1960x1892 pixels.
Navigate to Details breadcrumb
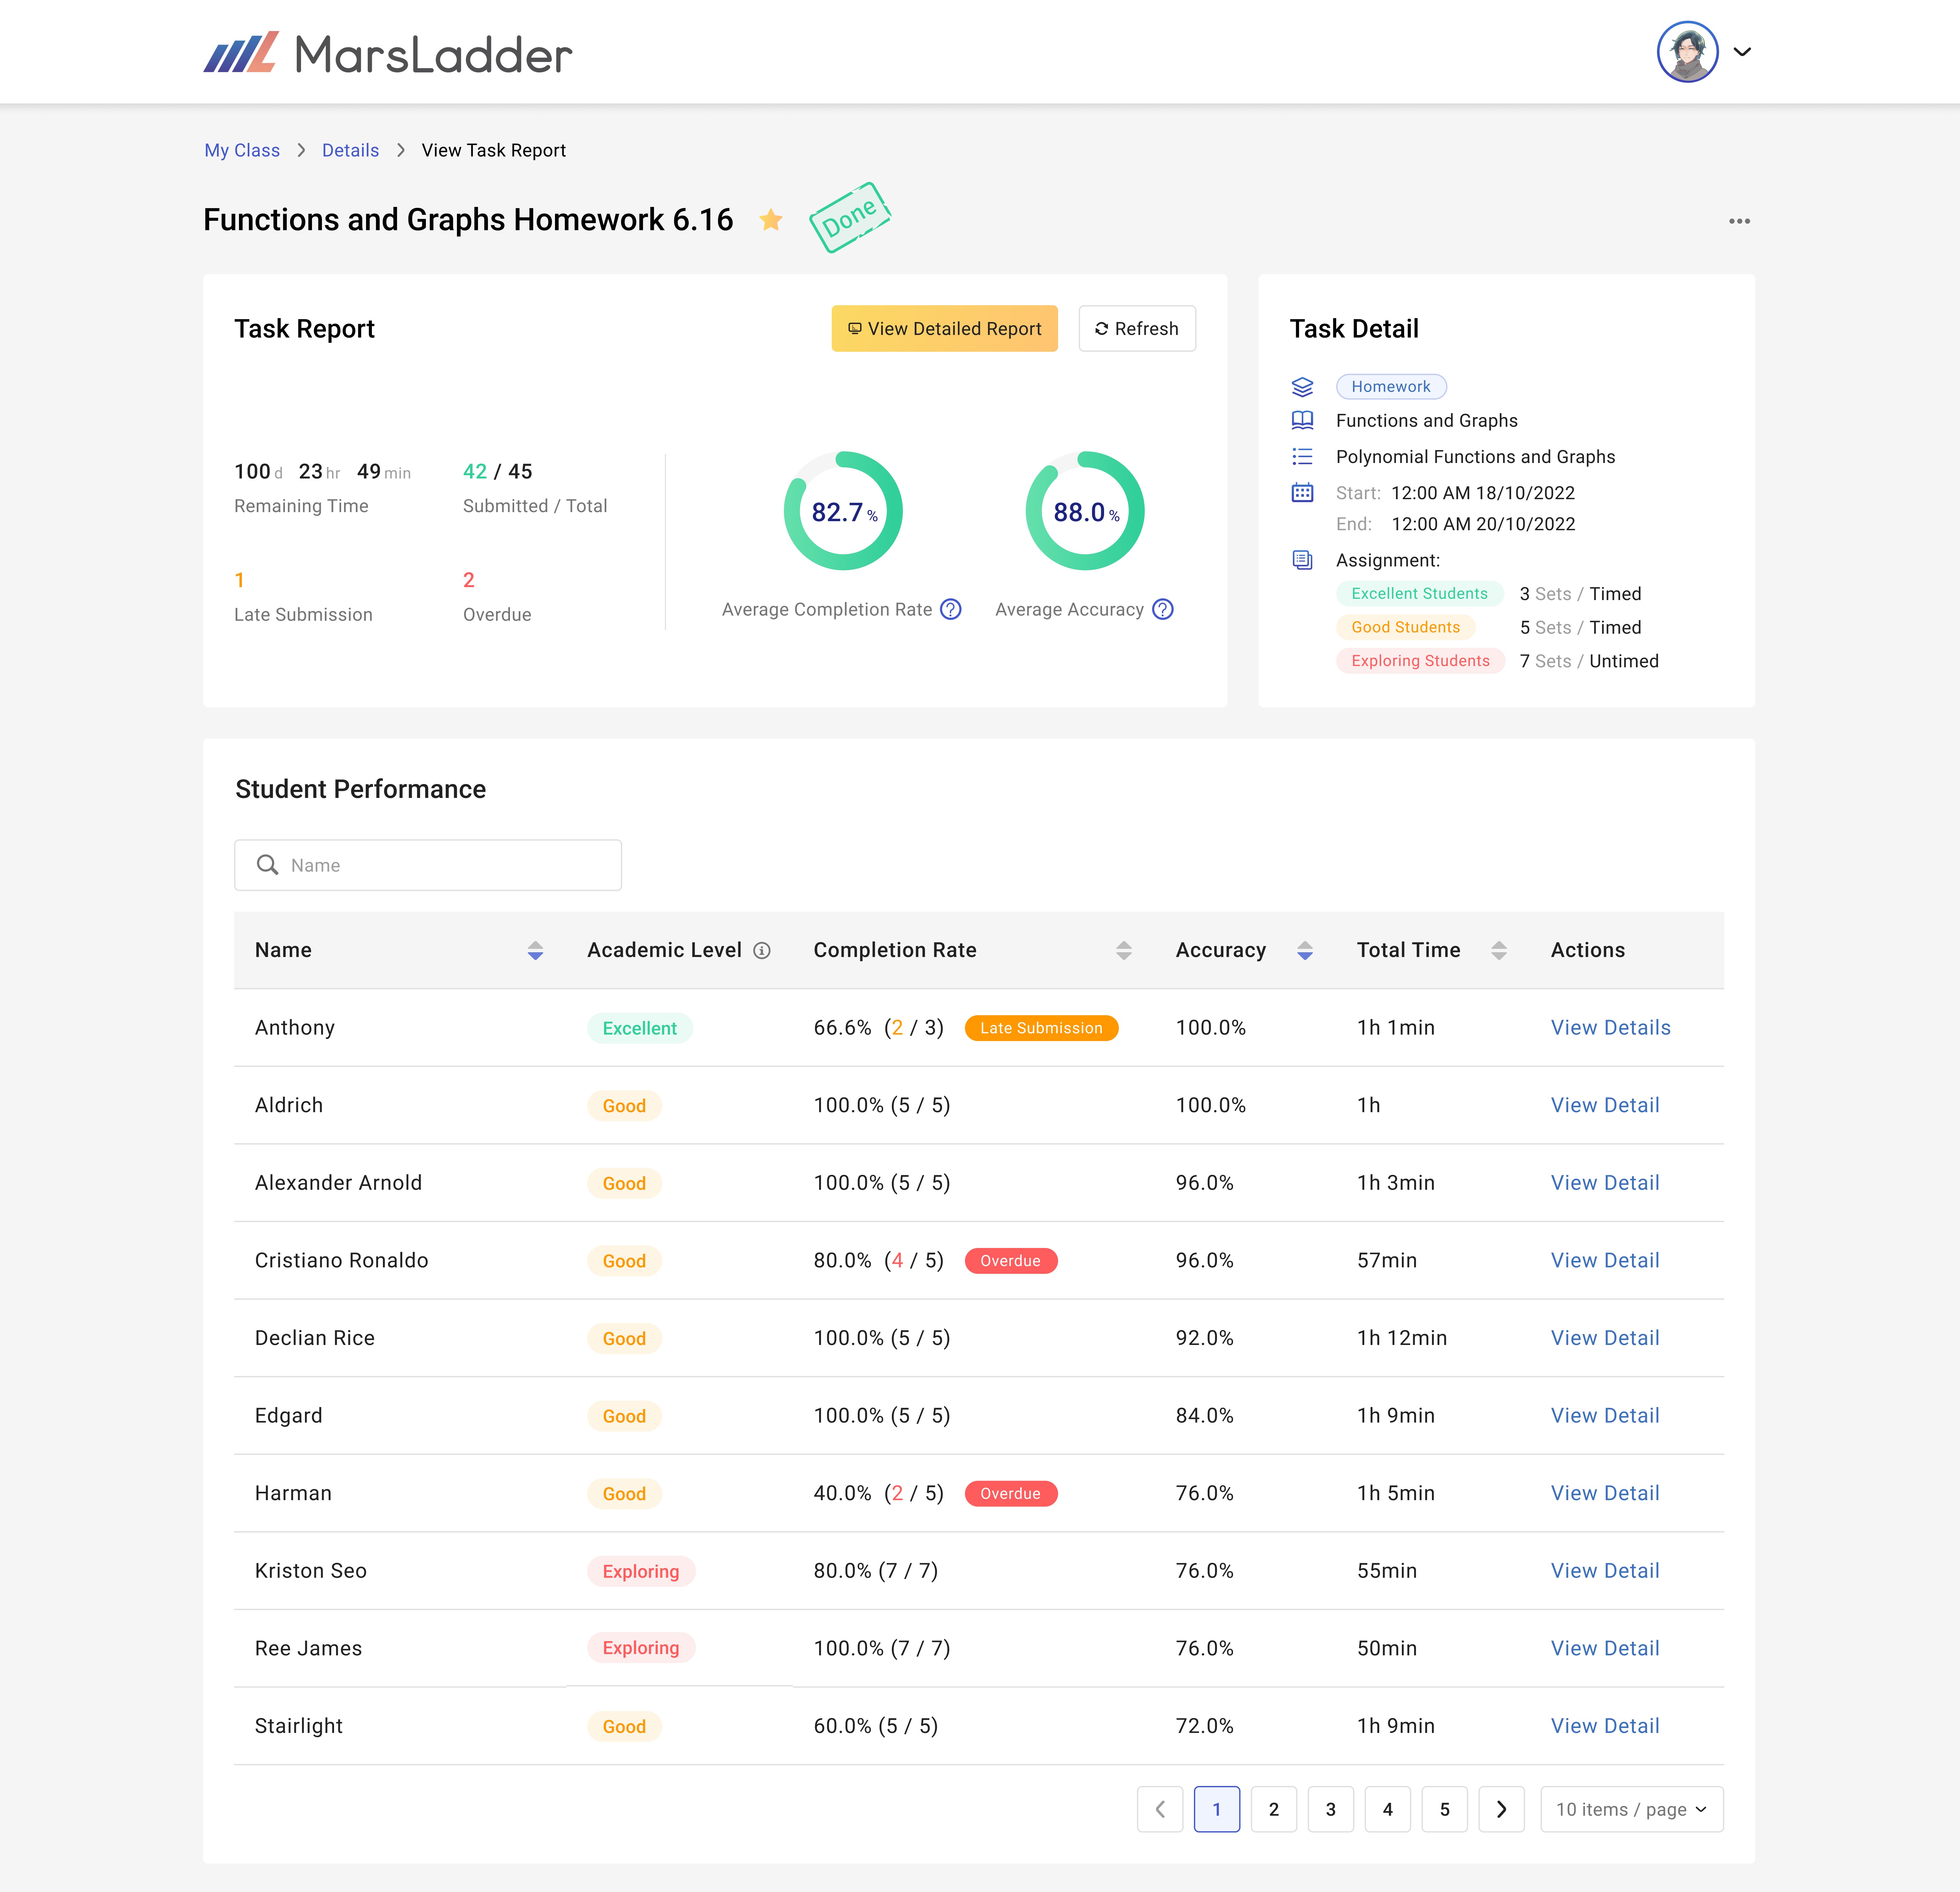[350, 150]
